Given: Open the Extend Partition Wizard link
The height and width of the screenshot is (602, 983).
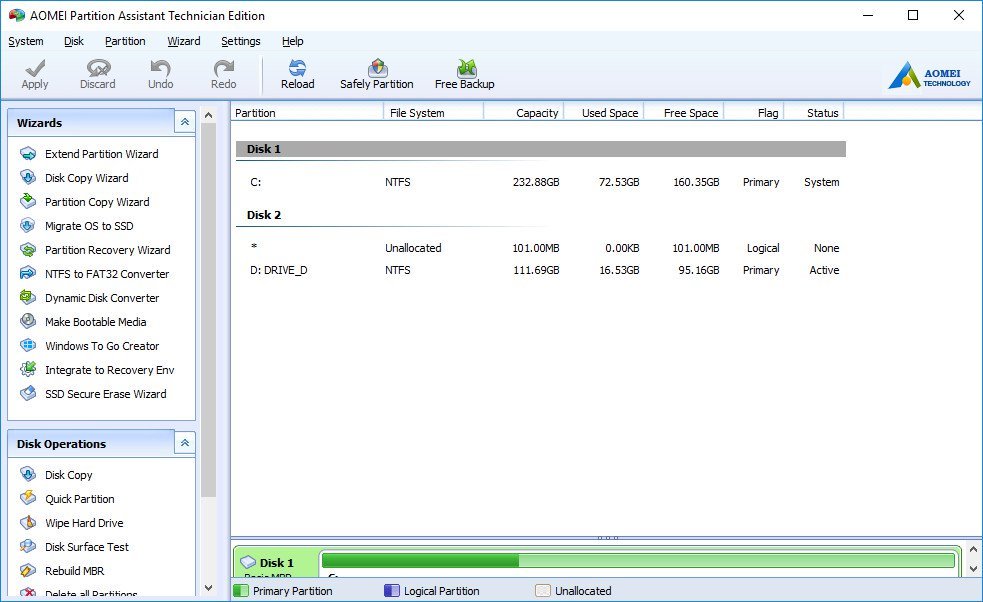Looking at the screenshot, I should (101, 154).
